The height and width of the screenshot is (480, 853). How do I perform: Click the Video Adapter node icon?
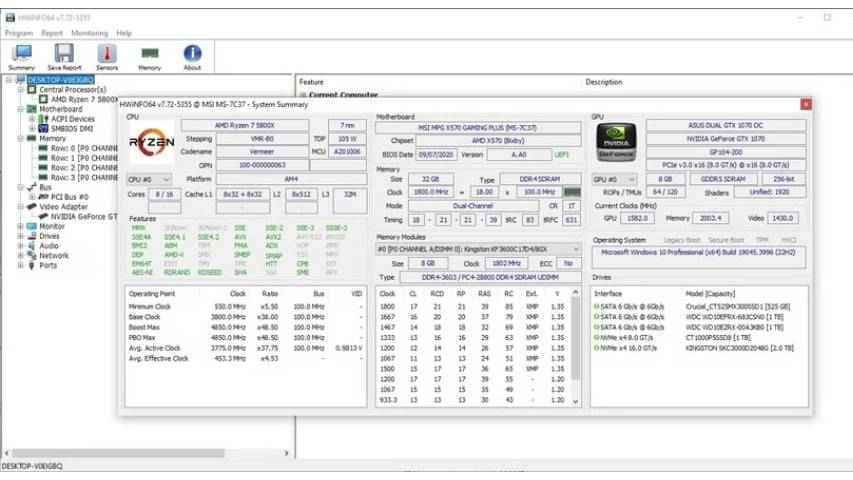[32, 207]
